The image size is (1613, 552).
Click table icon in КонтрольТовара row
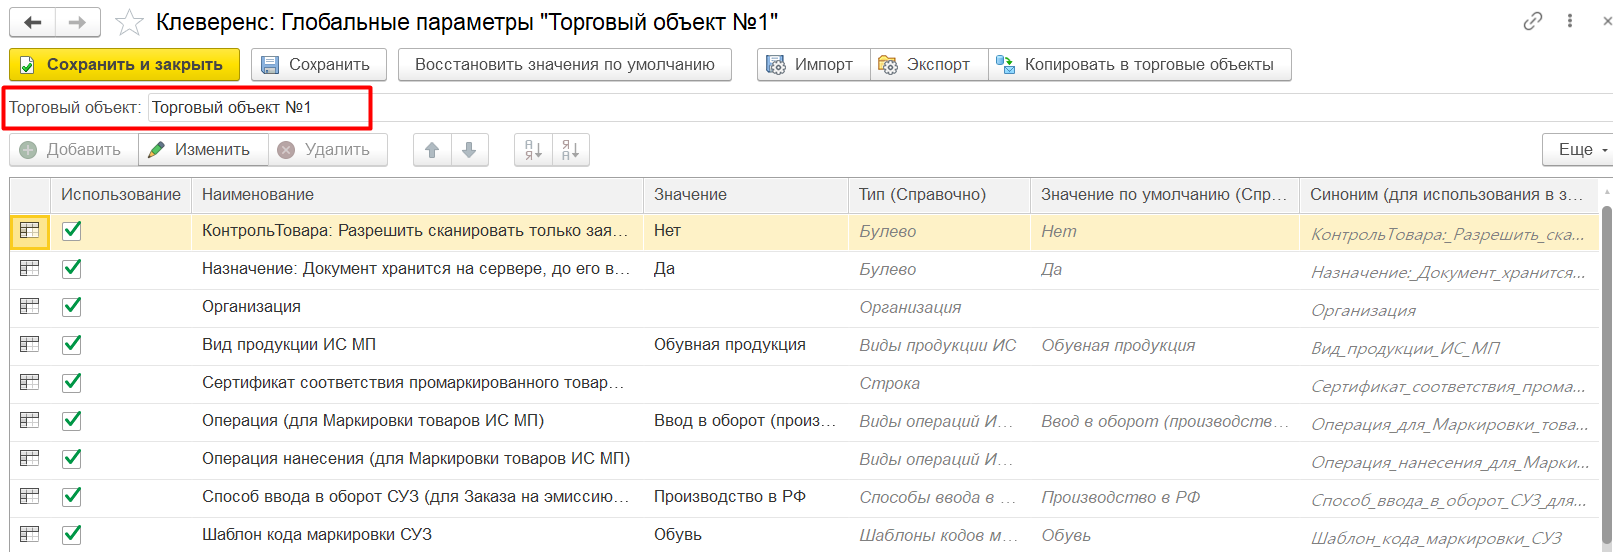[30, 230]
